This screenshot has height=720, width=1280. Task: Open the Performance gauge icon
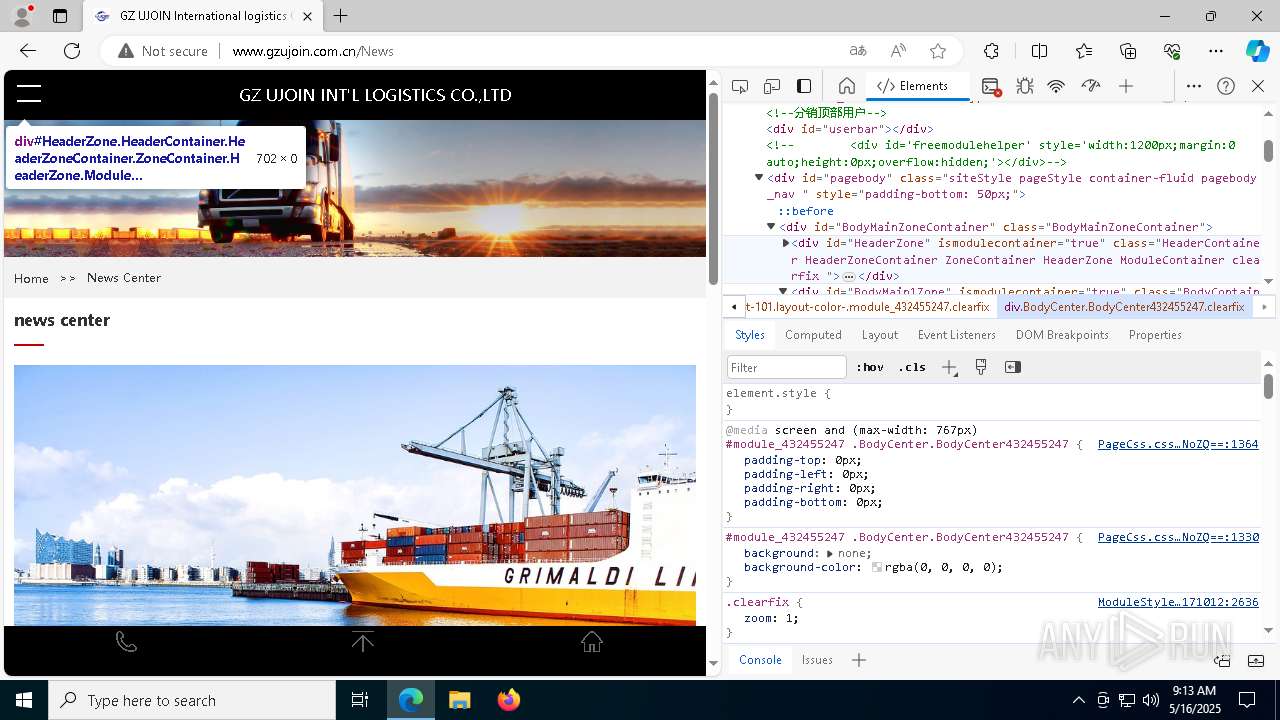(1091, 86)
